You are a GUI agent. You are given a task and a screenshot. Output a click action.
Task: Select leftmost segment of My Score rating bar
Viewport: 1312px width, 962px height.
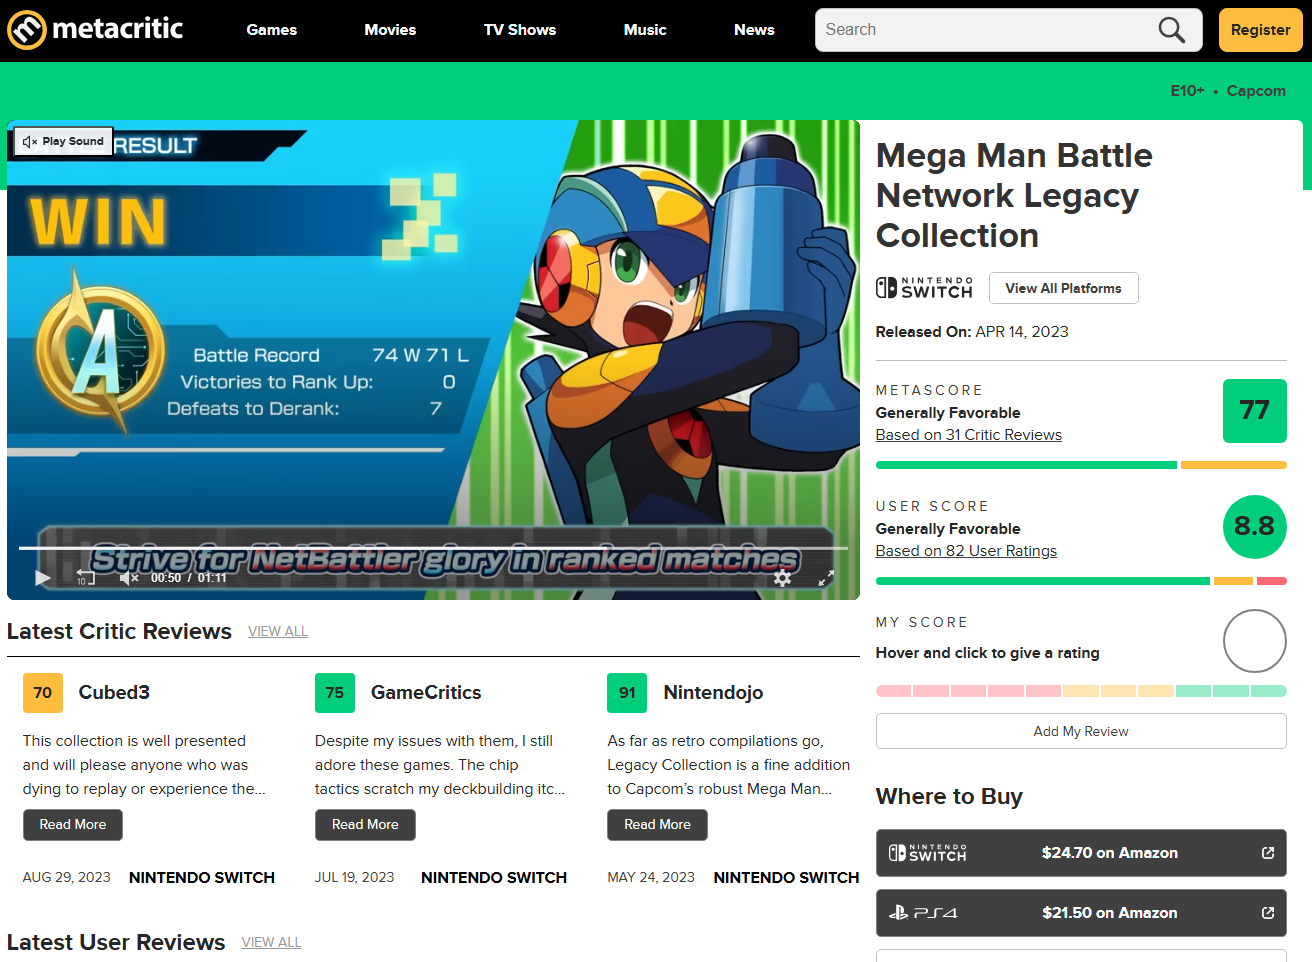click(893, 691)
